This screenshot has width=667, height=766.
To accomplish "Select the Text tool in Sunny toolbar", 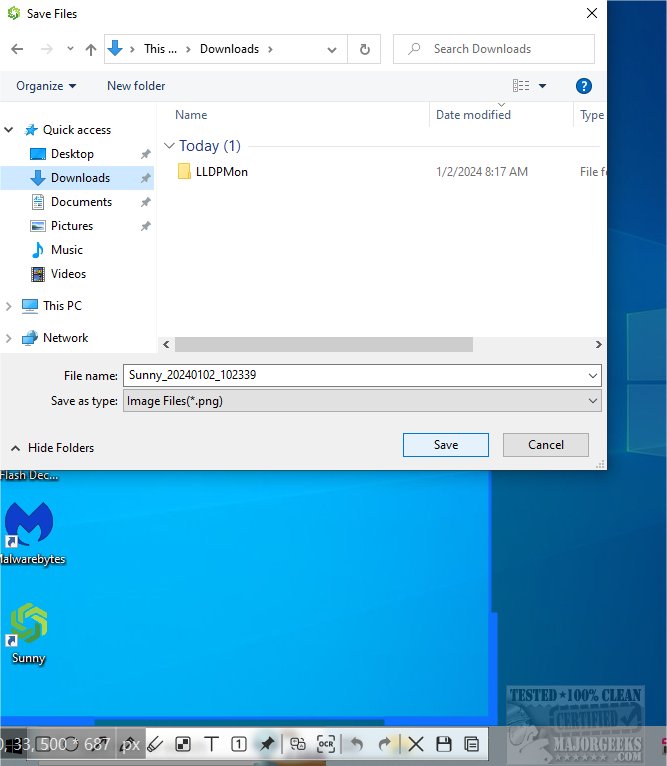I will click(x=211, y=745).
